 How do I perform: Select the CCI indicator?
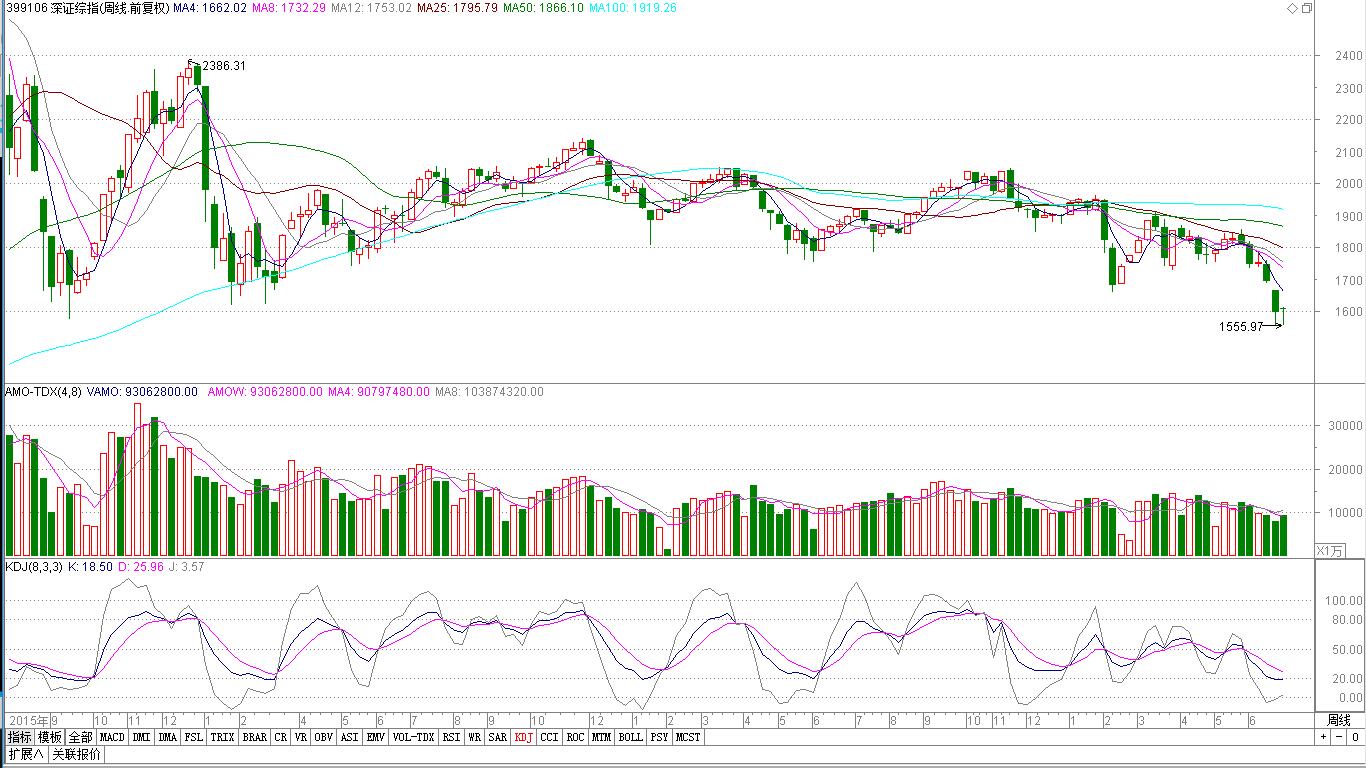click(550, 737)
